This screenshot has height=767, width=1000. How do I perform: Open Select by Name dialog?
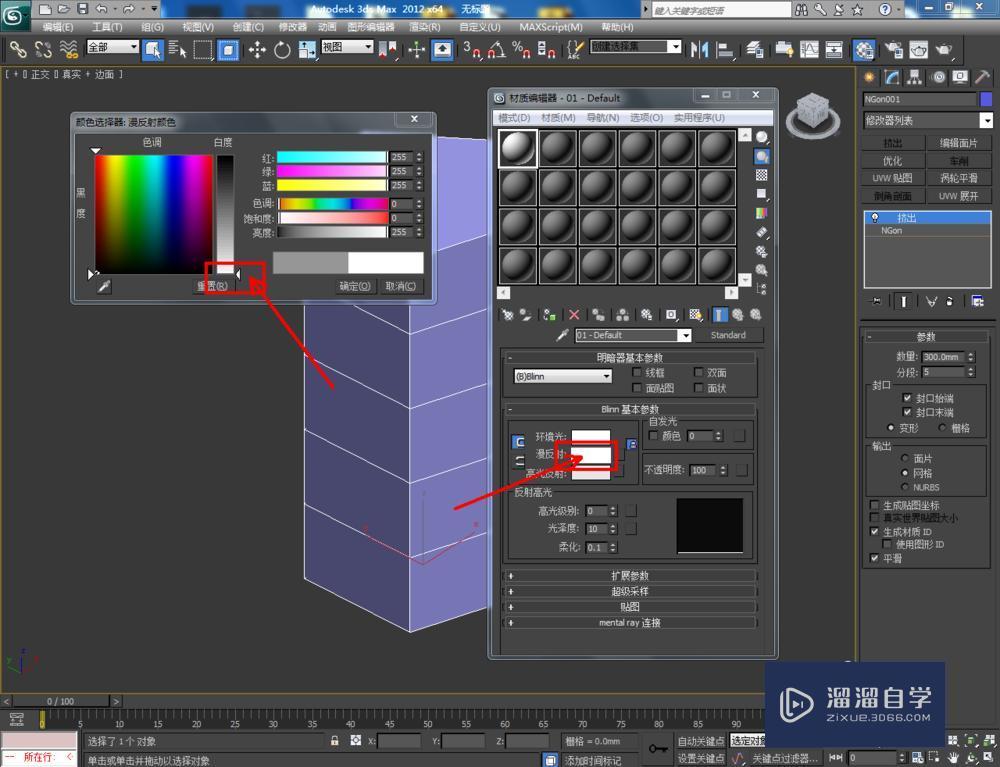[x=177, y=49]
